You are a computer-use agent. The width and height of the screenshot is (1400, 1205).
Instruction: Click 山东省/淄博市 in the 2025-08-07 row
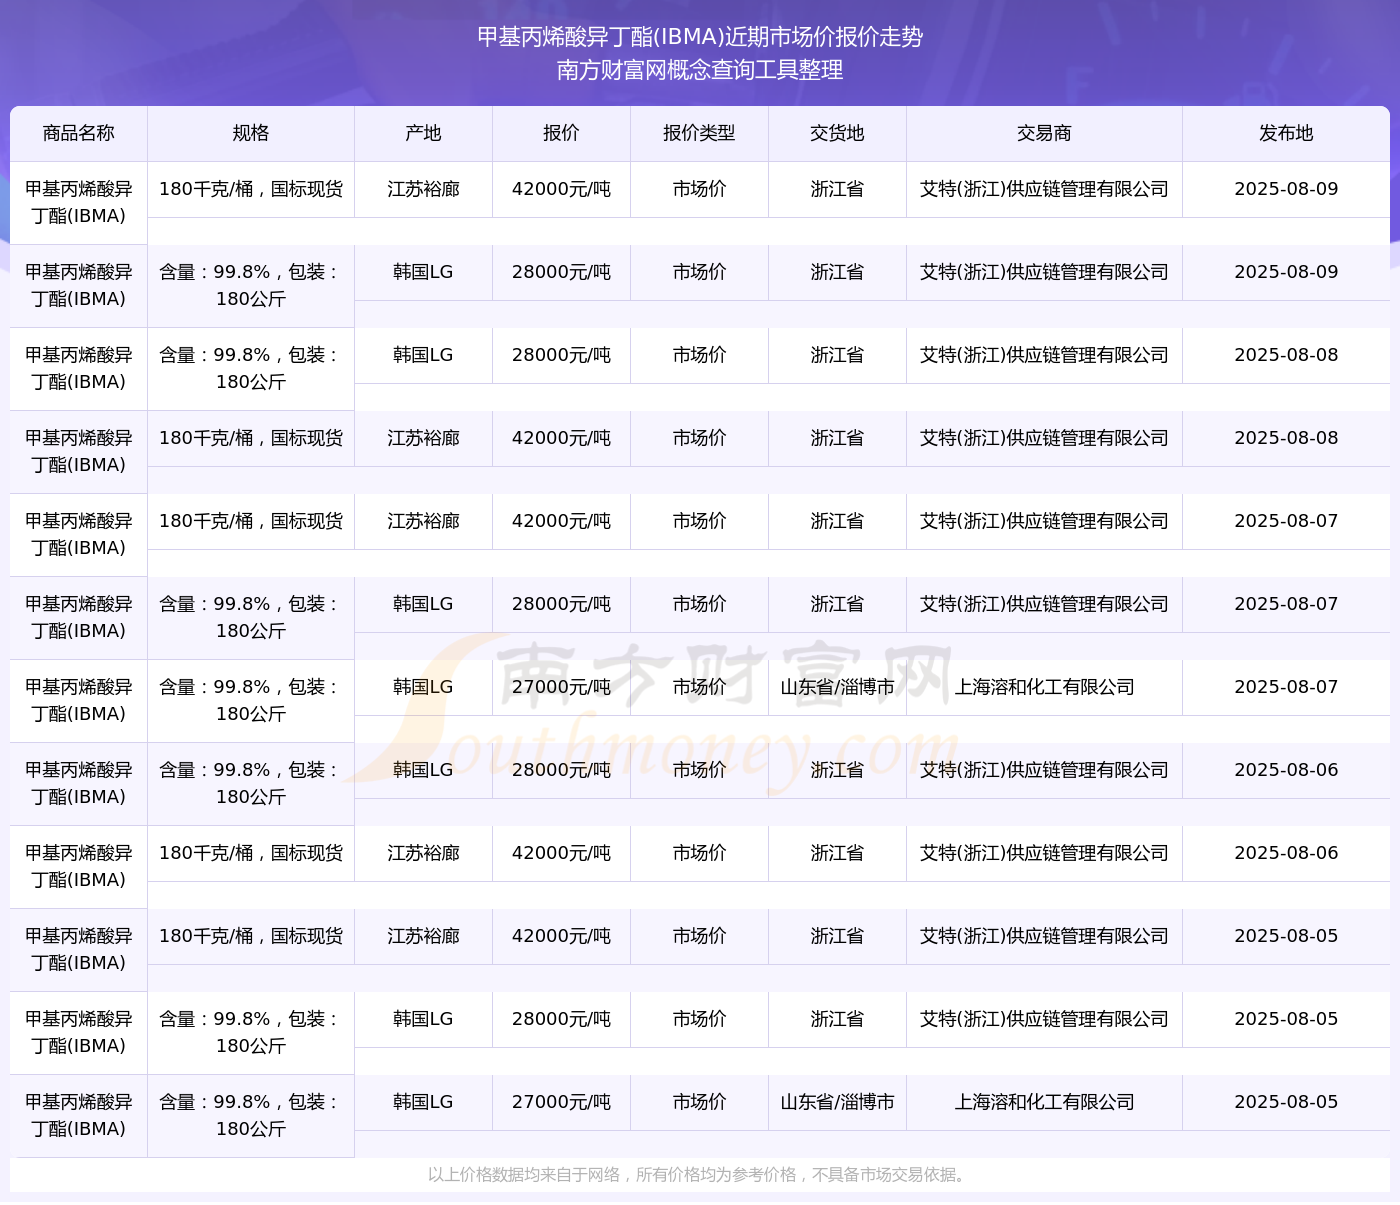(x=837, y=687)
